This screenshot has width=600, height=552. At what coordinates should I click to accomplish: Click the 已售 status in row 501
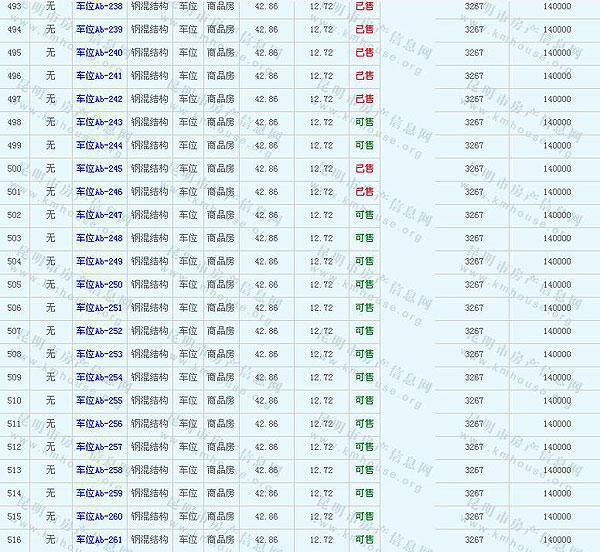[x=364, y=192]
